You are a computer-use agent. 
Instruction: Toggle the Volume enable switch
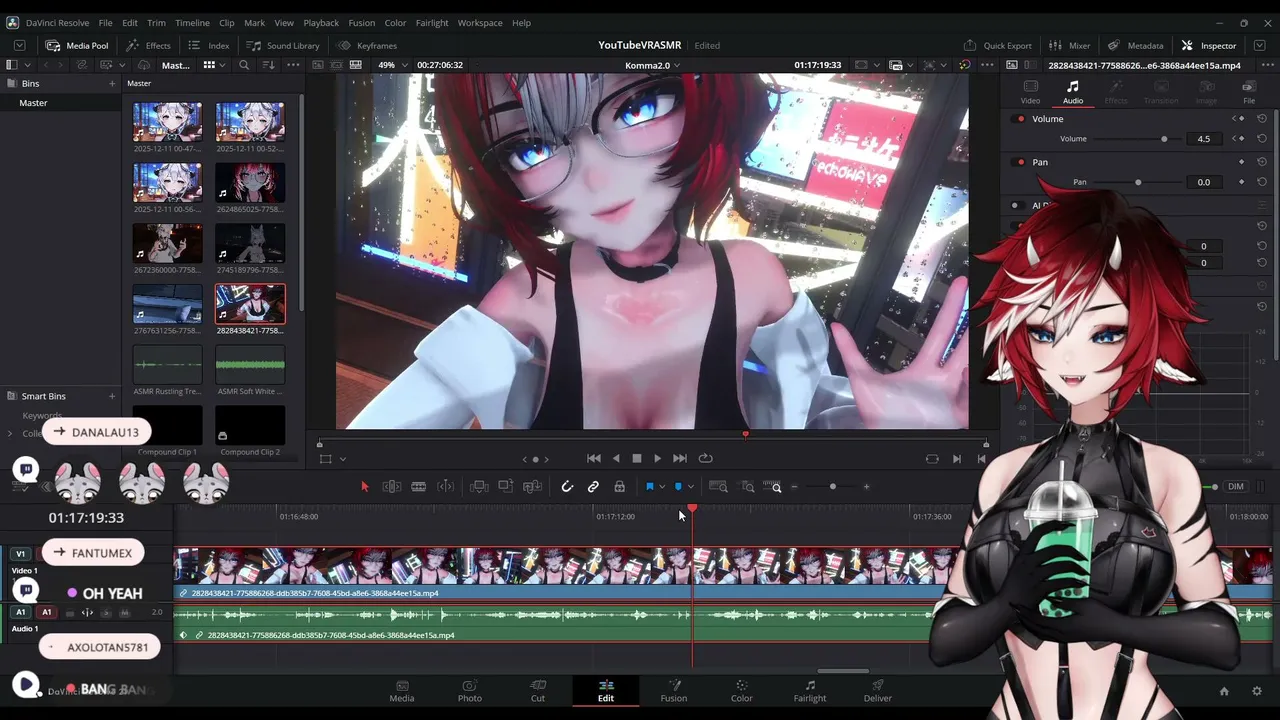tap(1020, 119)
